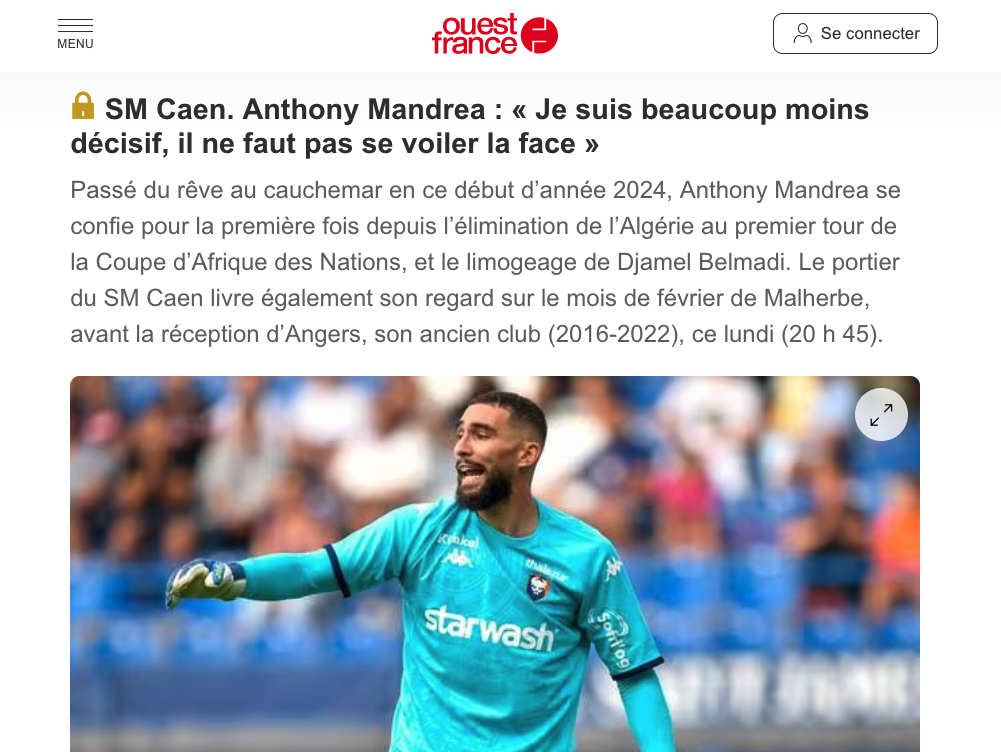Click the SM Caen crest on the jersey
The height and width of the screenshot is (752, 1001).
tap(539, 587)
